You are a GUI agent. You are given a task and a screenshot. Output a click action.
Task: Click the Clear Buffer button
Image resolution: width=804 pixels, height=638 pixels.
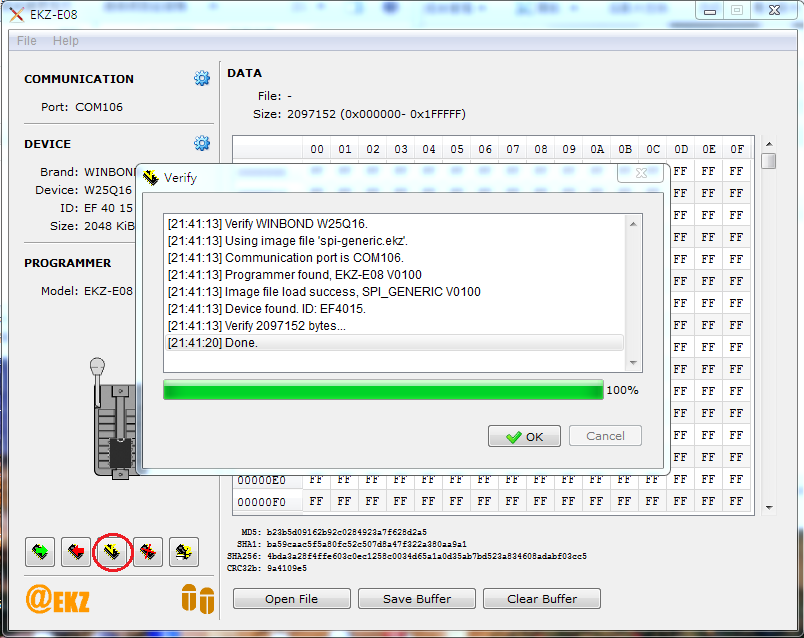point(542,599)
